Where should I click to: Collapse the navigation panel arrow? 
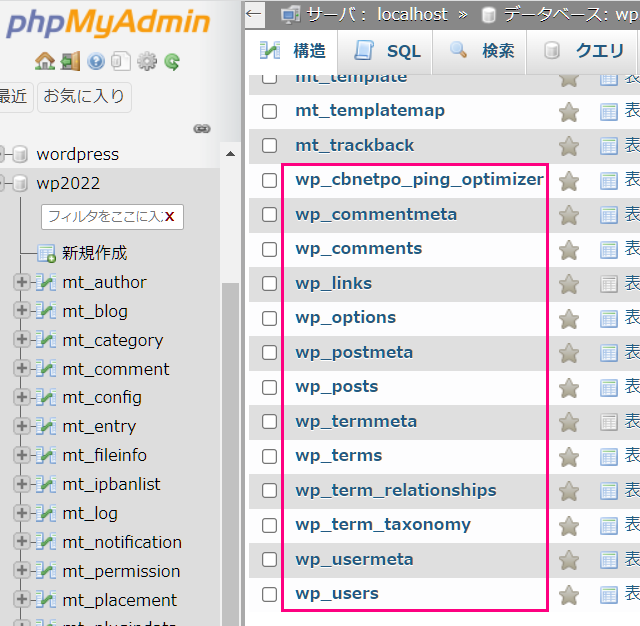point(253,14)
